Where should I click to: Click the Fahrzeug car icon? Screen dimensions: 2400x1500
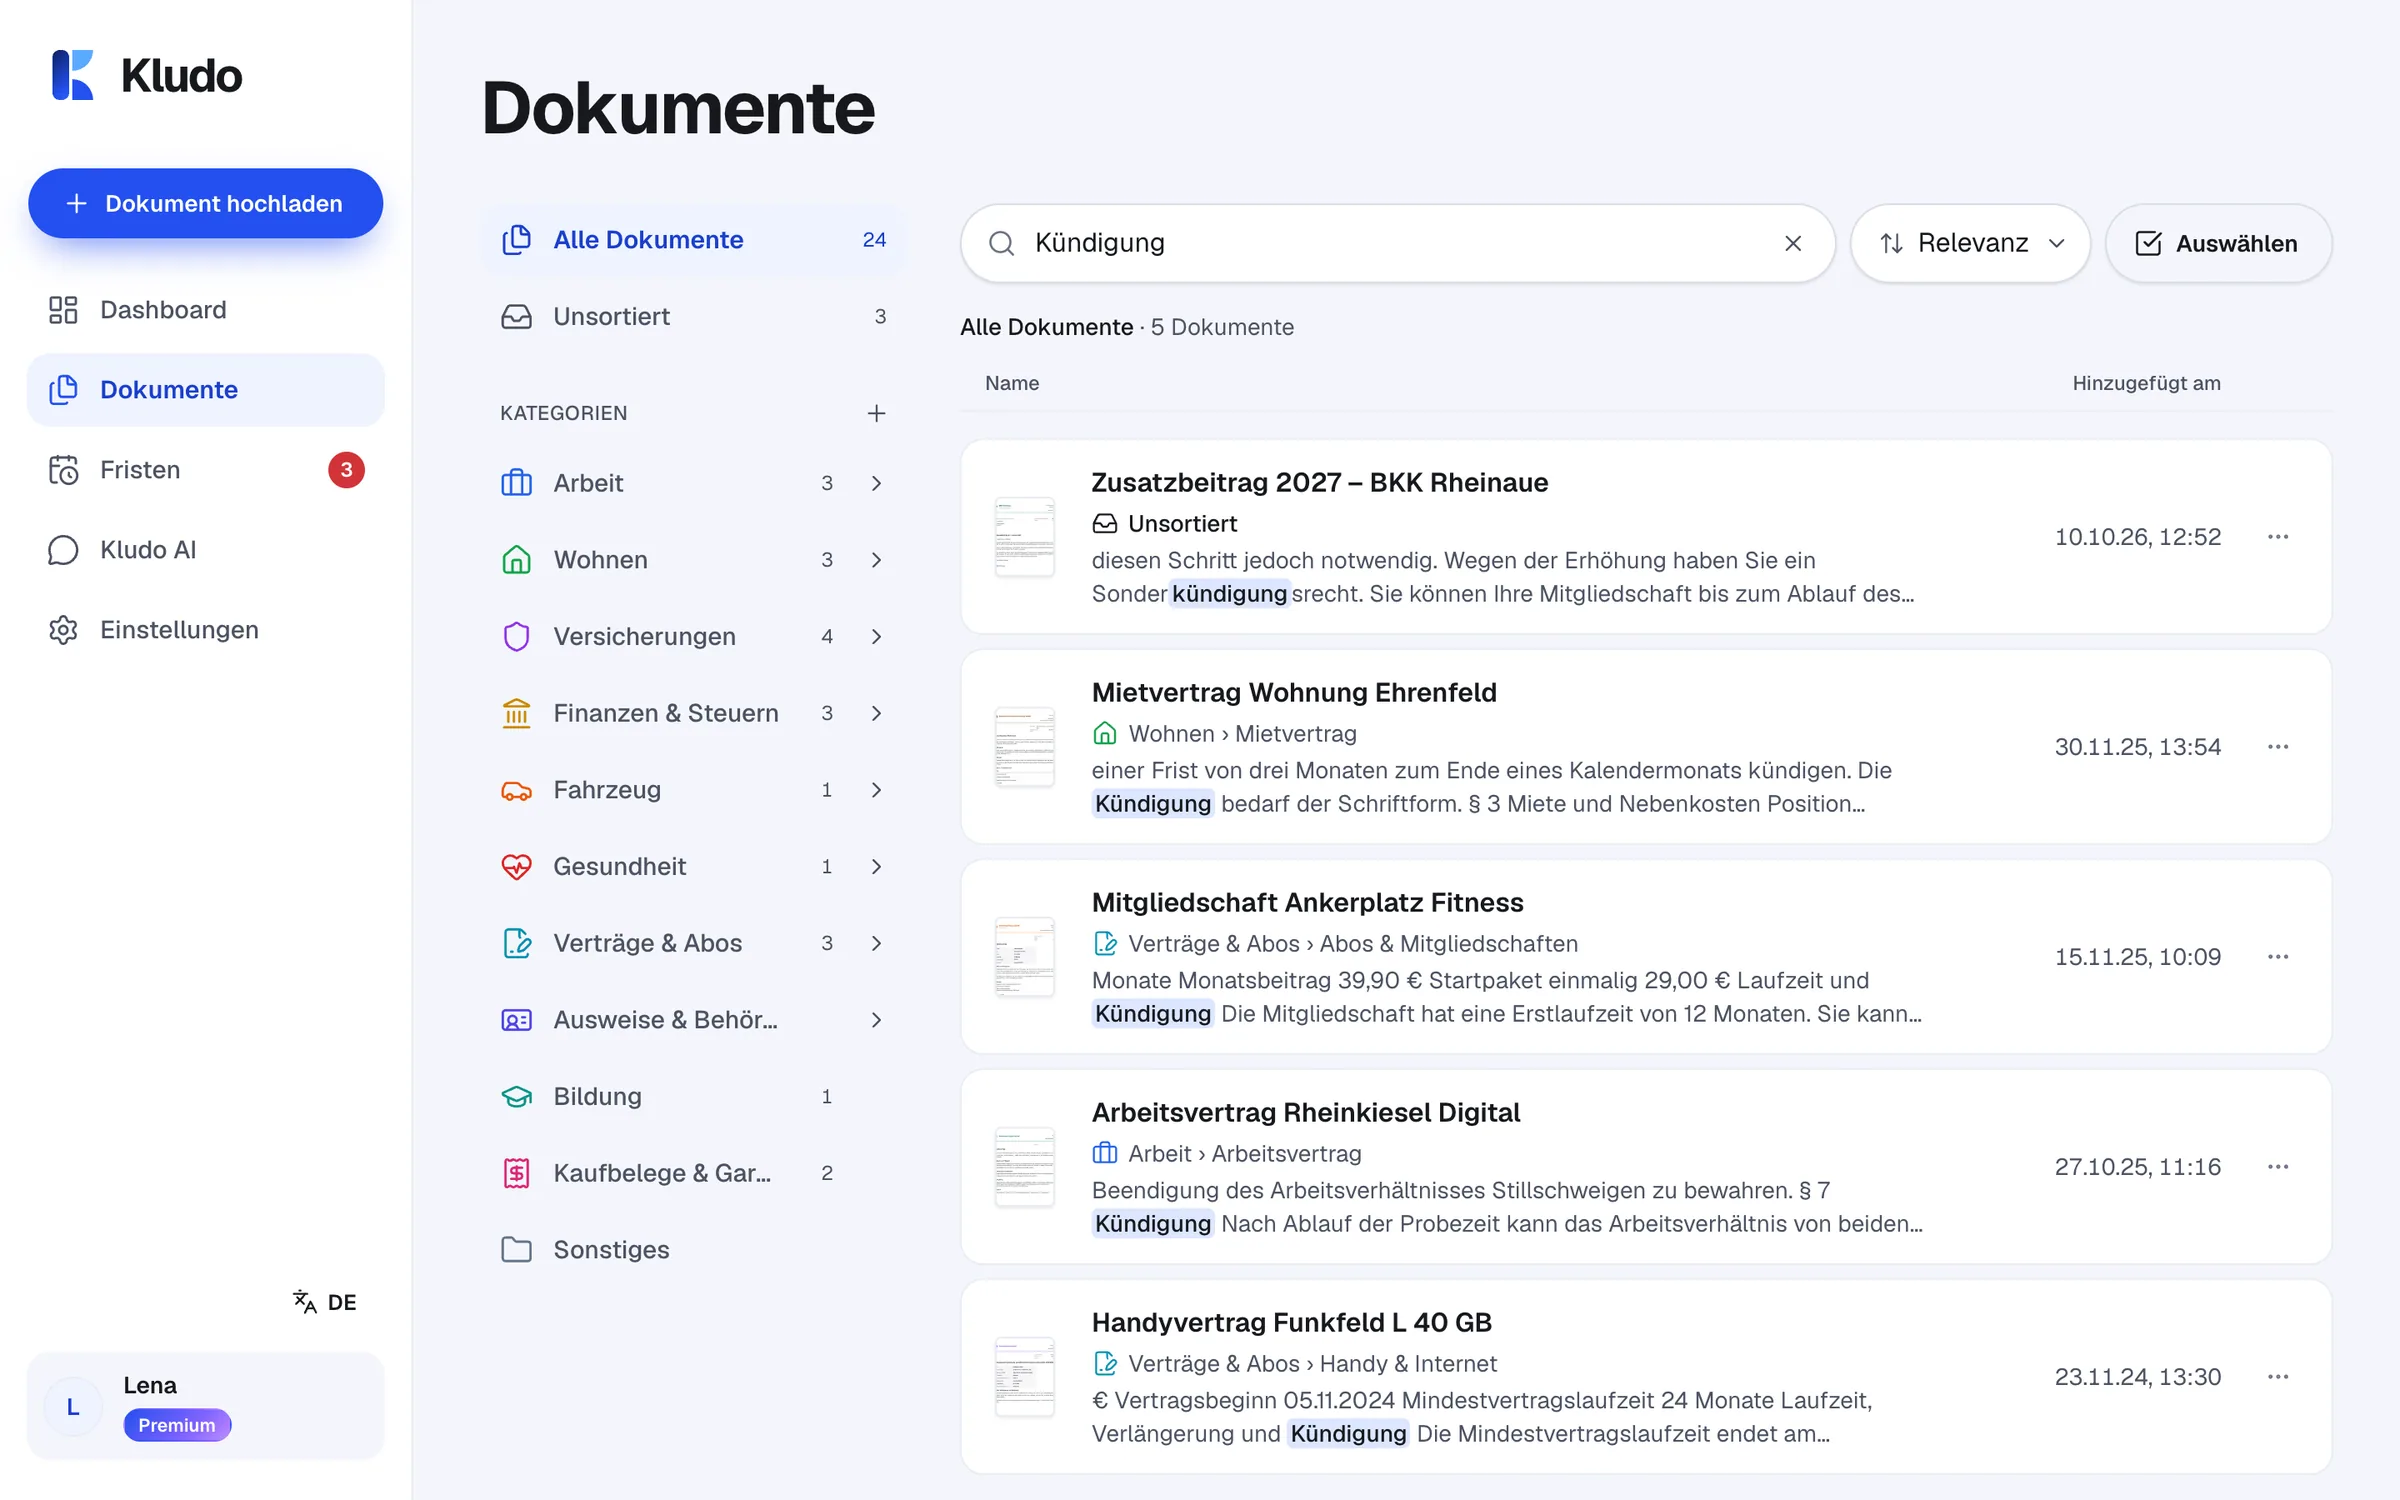[x=516, y=790]
